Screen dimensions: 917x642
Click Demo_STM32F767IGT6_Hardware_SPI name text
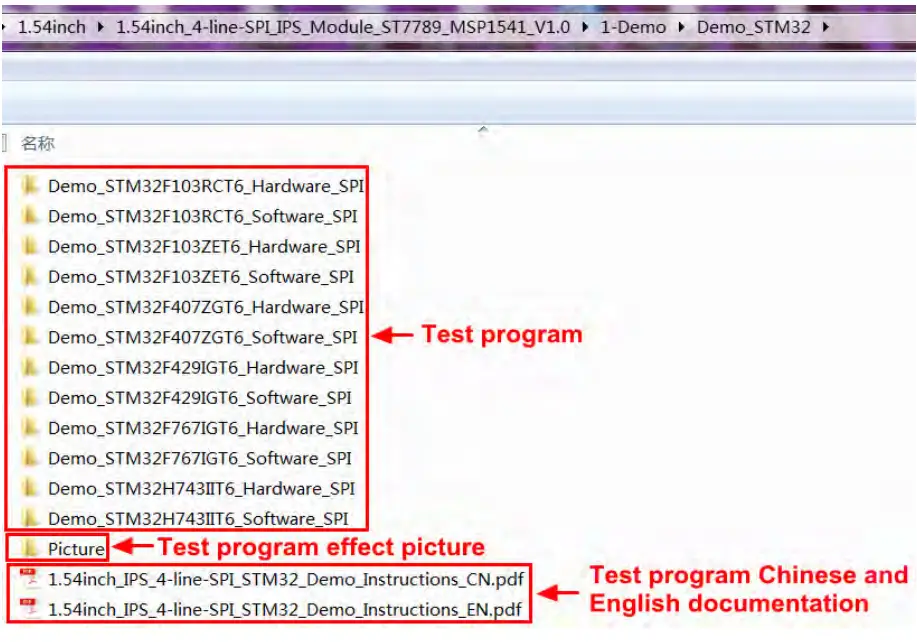pos(203,428)
